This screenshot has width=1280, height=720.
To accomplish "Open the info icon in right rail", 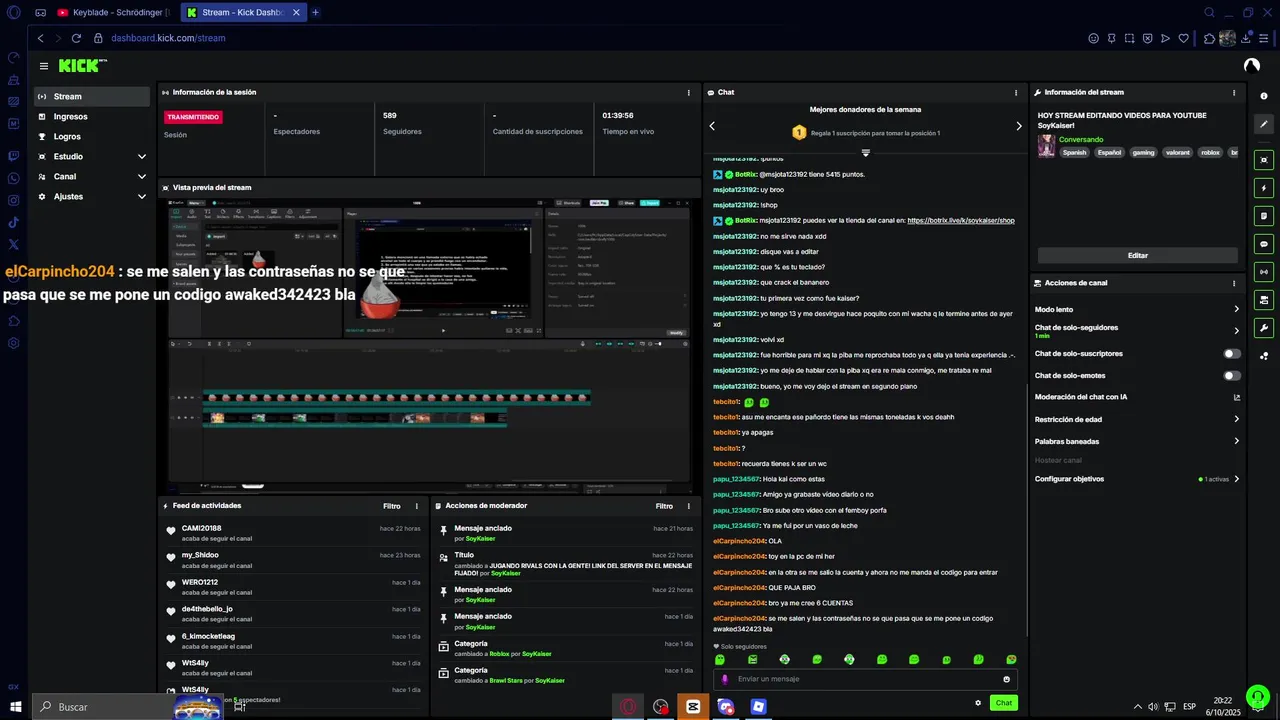I will tap(1264, 96).
